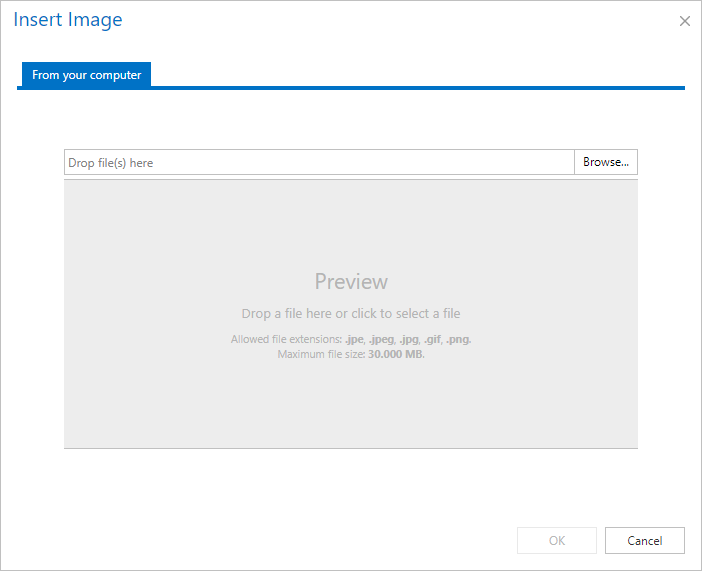Click the .jpeg extension text
The image size is (702, 571).
pos(381,339)
